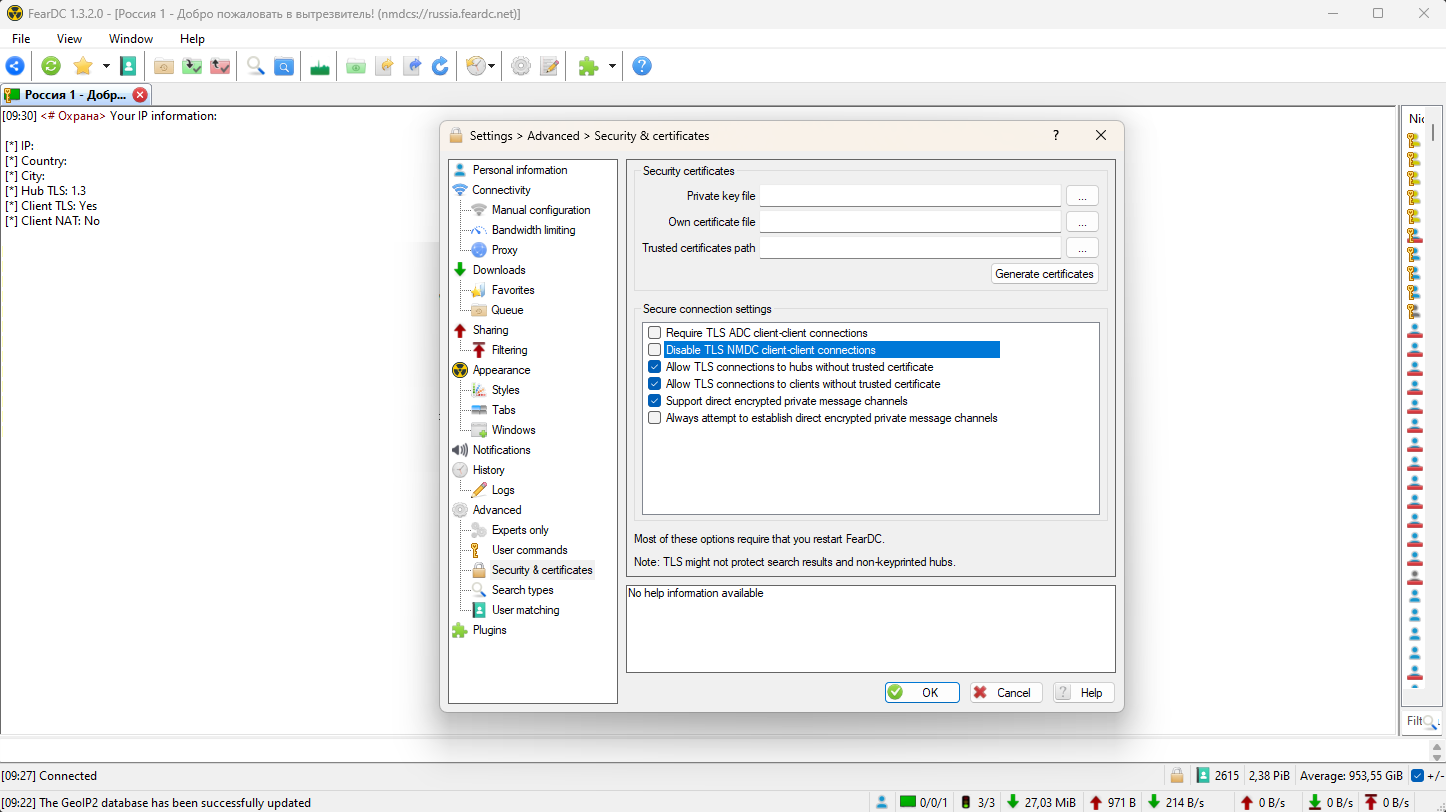
Task: Open Search via magnifying glass icon
Action: [256, 66]
